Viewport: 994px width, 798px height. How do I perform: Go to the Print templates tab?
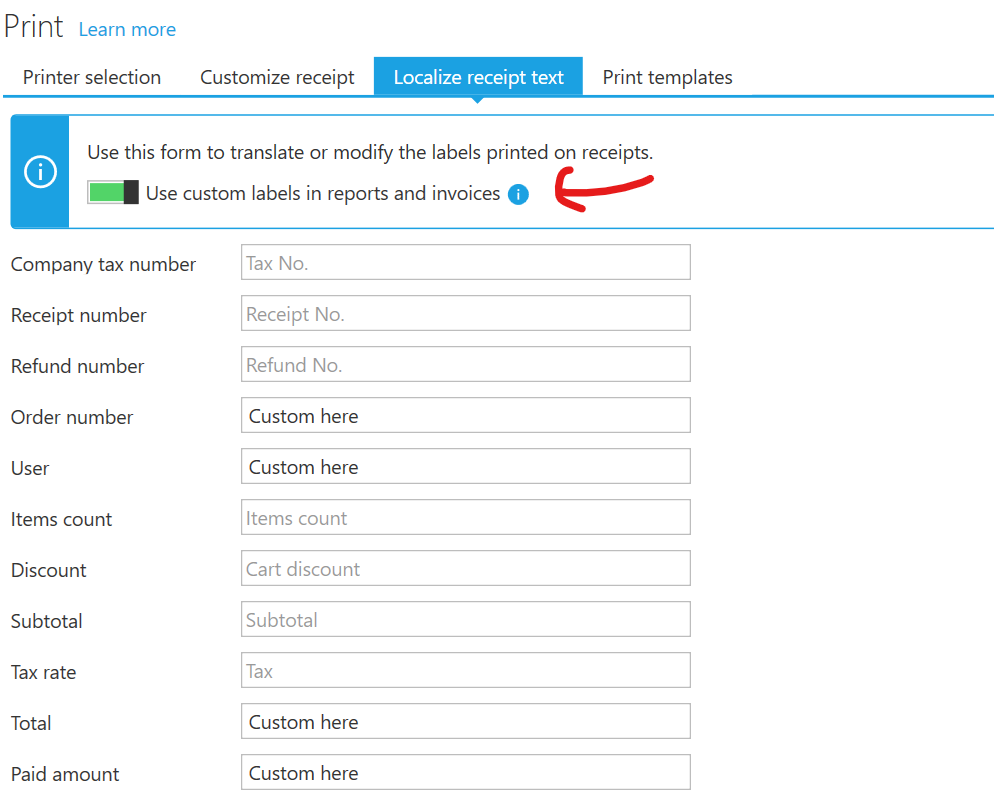(x=667, y=78)
